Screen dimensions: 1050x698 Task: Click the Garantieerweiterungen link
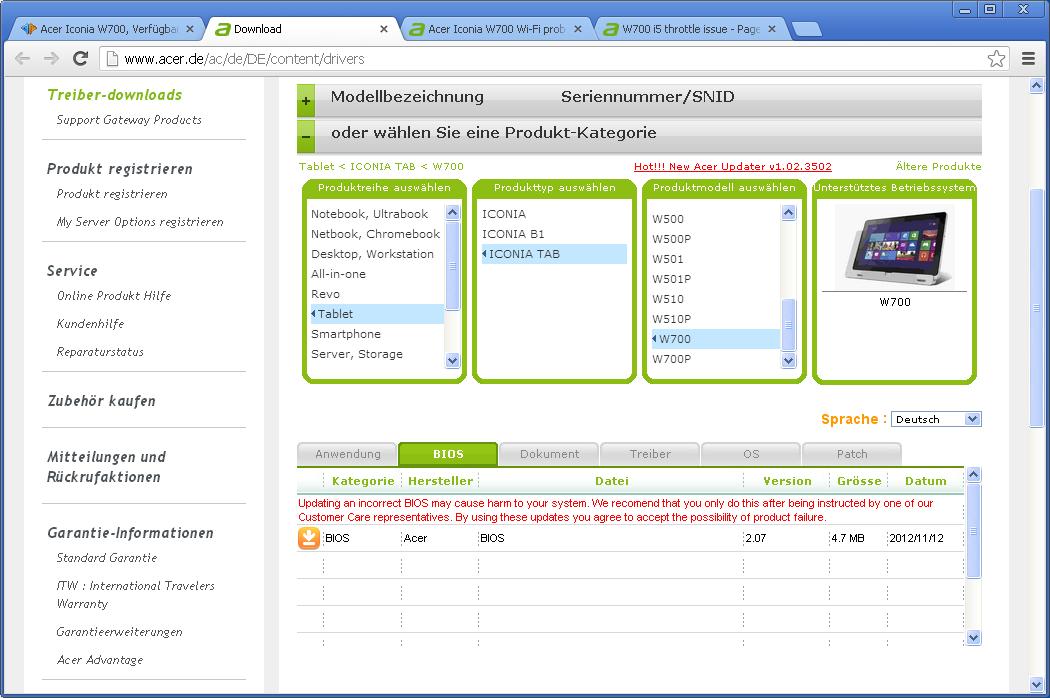(x=119, y=632)
